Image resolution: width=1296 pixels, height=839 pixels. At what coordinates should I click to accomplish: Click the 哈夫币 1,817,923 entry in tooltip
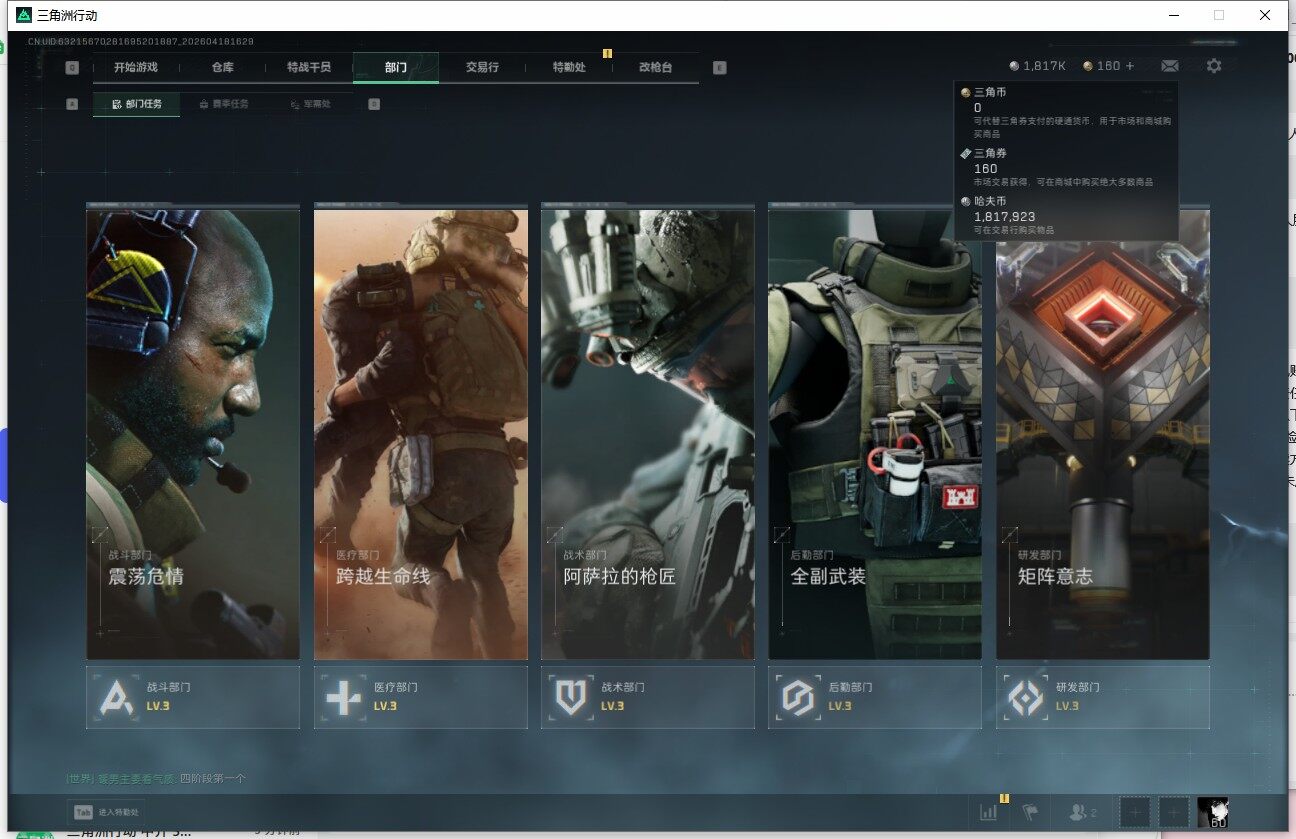1066,215
